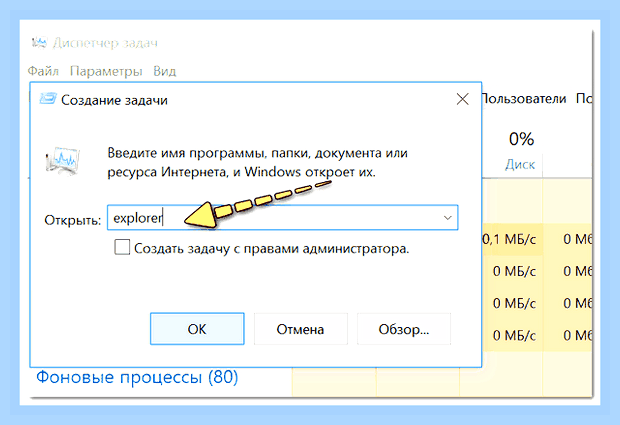Open the Вид menu in Task Manager
The height and width of the screenshot is (425, 620).
(164, 71)
